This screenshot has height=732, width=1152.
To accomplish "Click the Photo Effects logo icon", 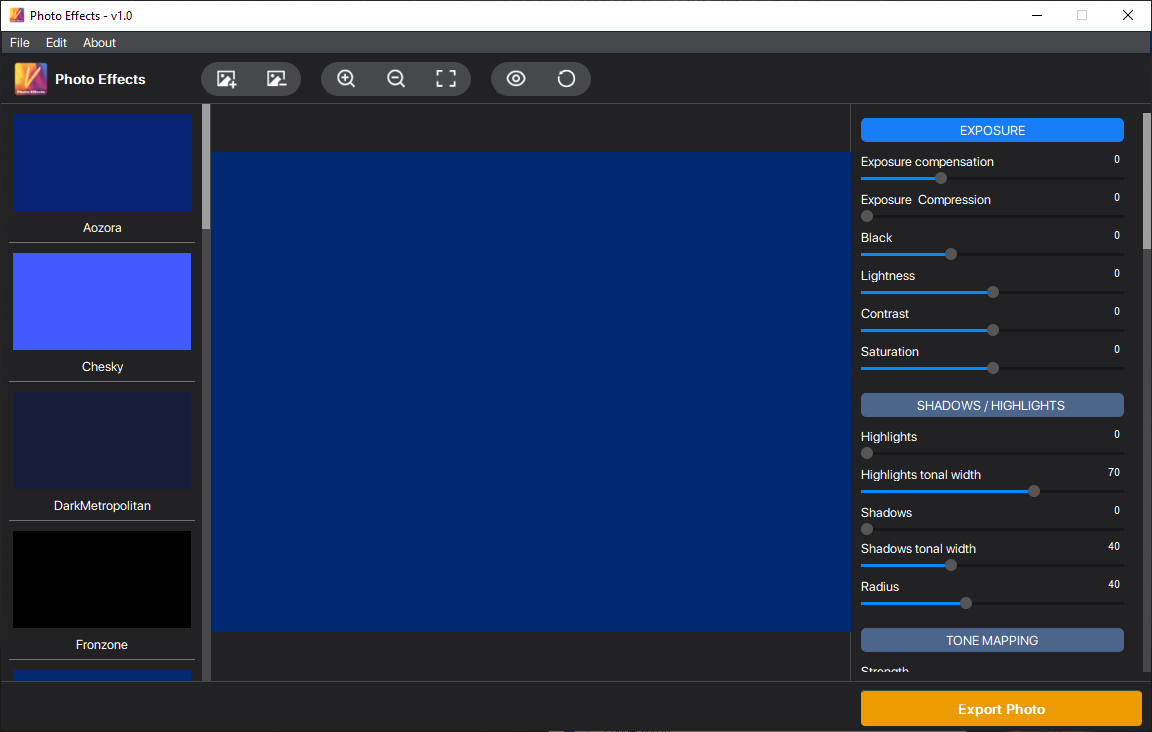I will (x=30, y=79).
